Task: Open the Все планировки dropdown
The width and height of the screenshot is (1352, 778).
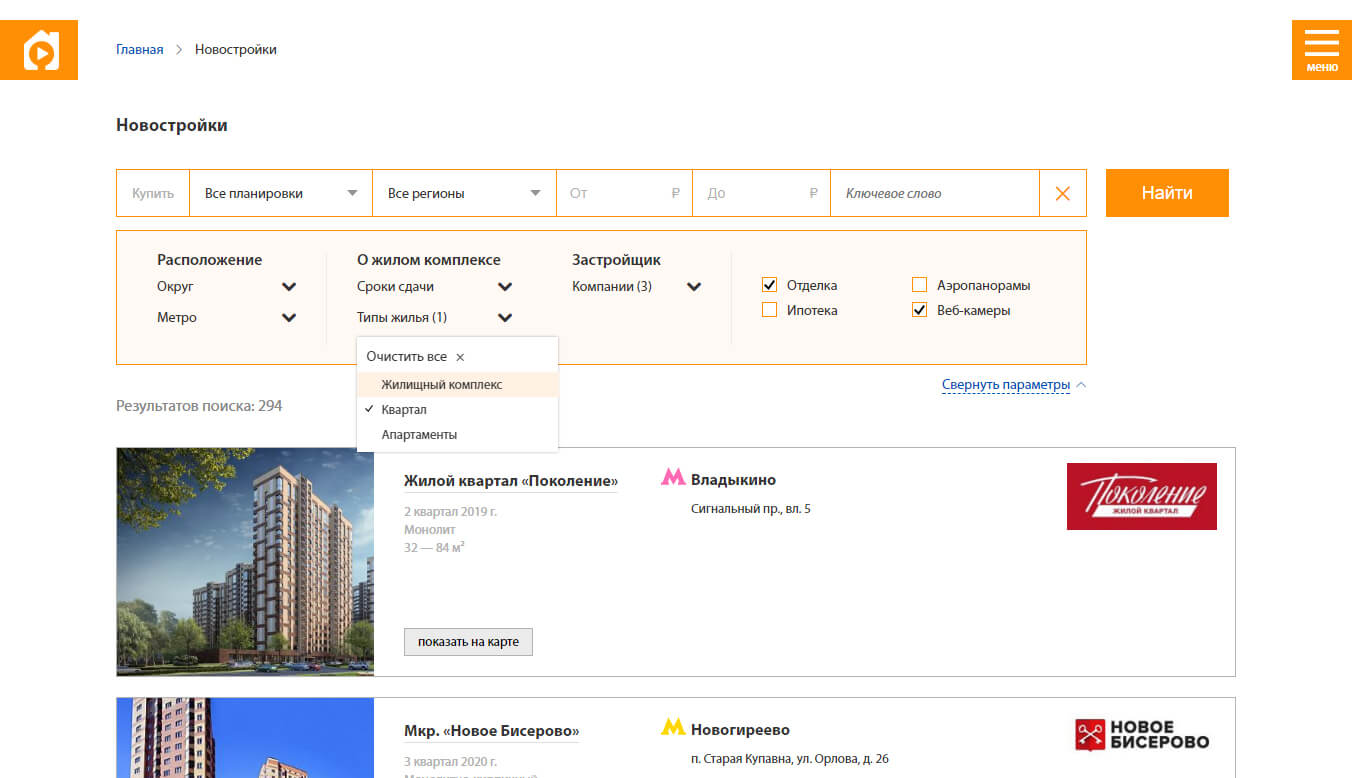Action: 280,193
